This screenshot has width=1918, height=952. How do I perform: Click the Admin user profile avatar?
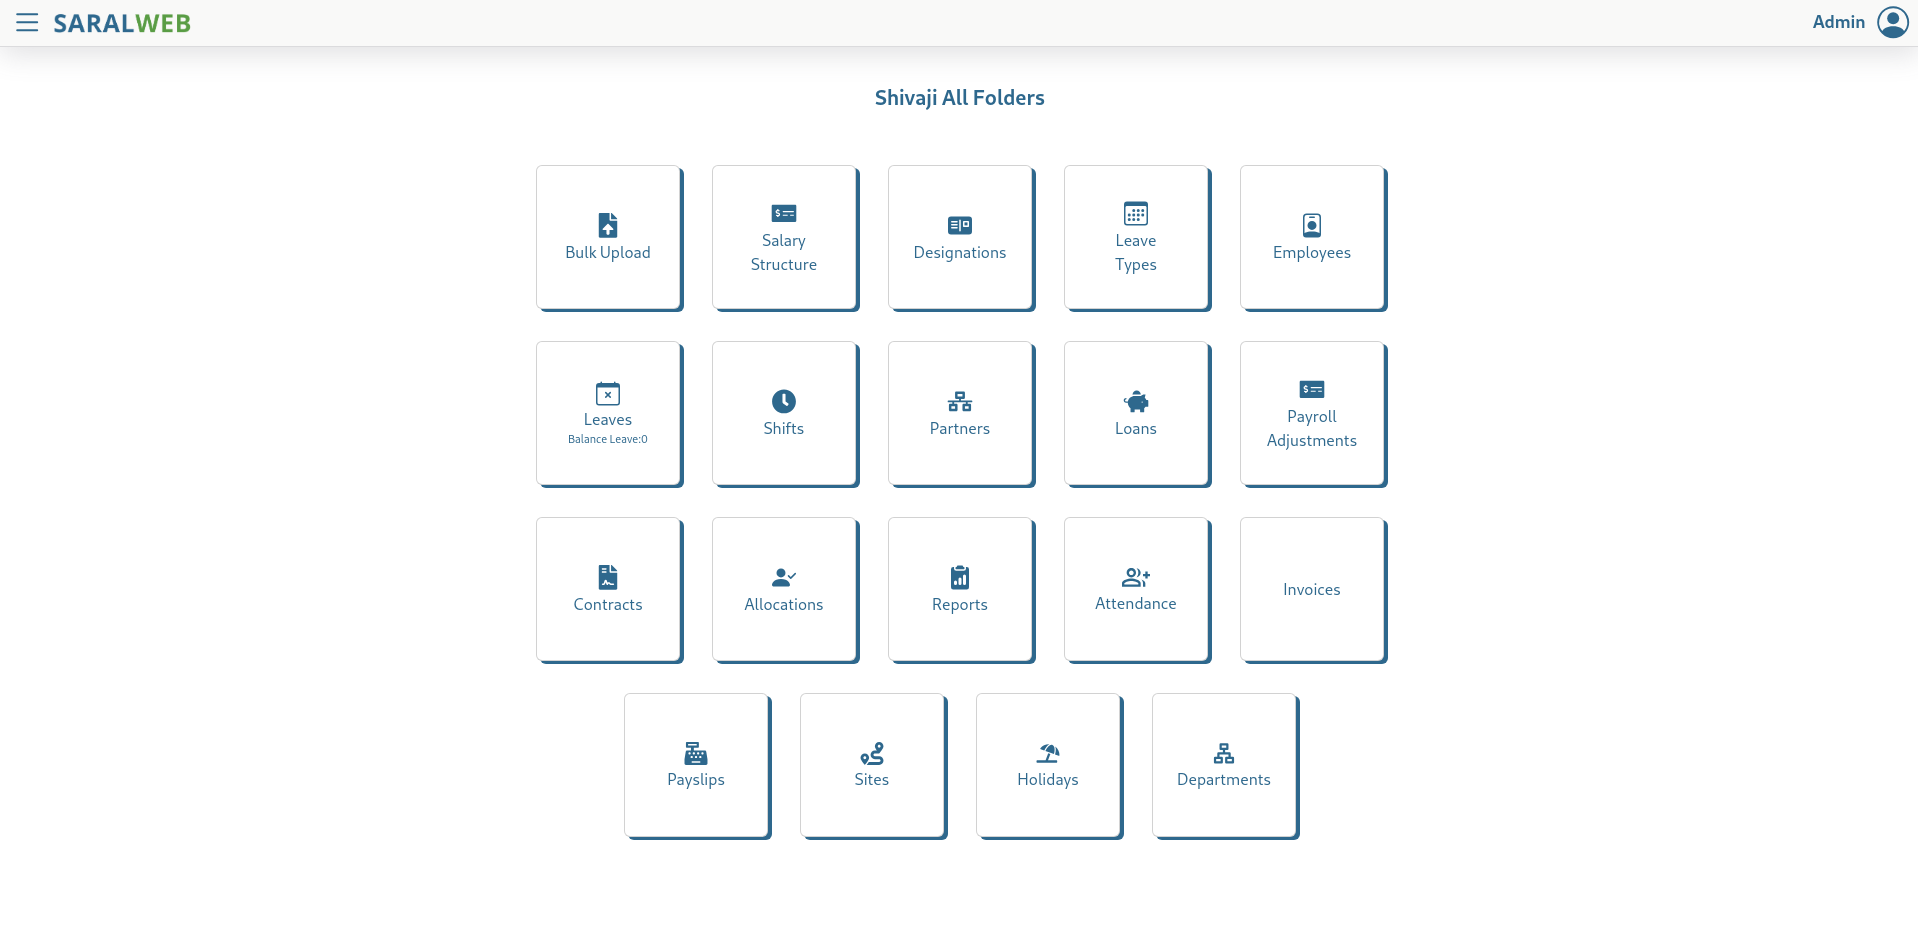coord(1892,22)
